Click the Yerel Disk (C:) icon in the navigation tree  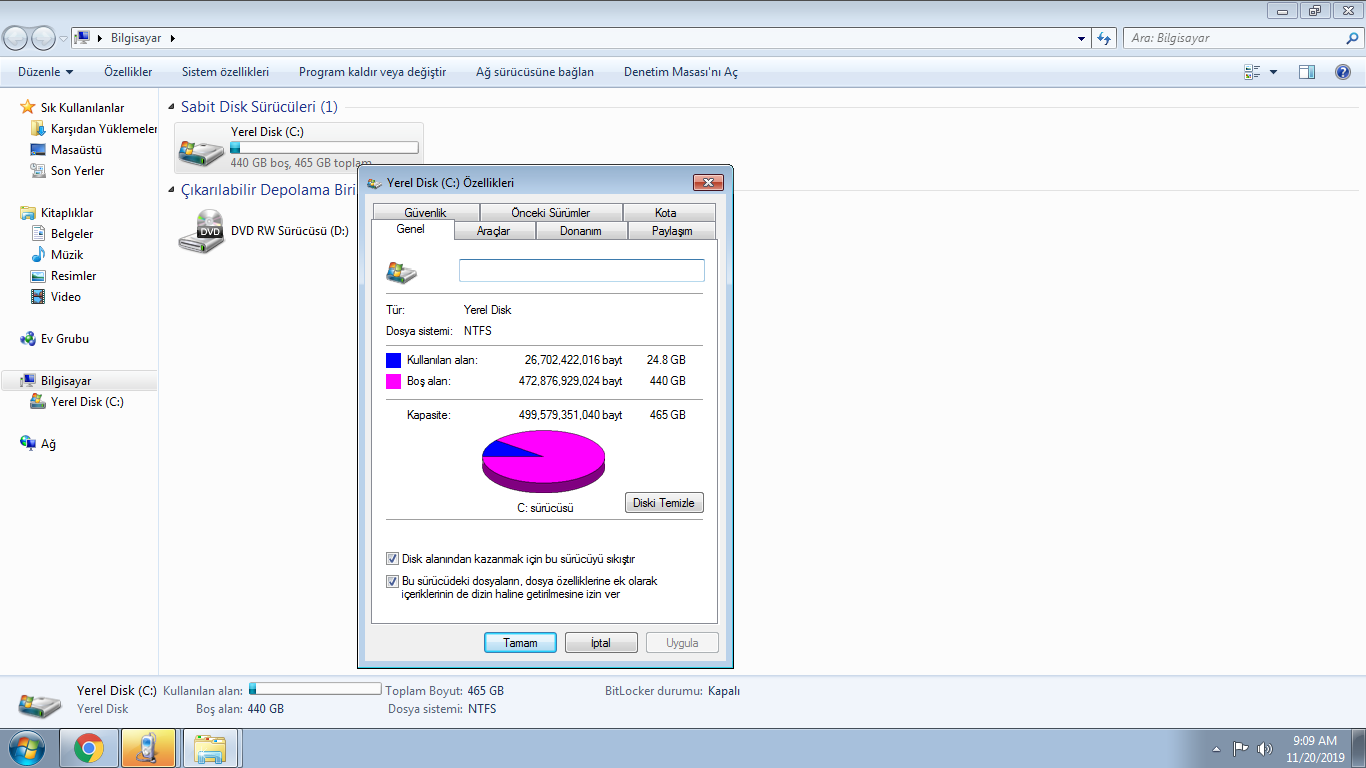point(38,402)
